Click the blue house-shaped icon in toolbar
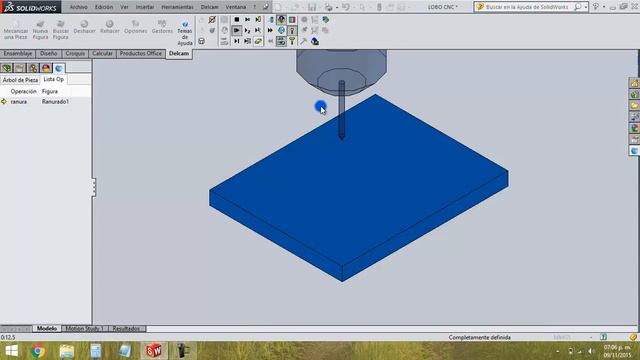The width and height of the screenshot is (640, 360). click(315, 41)
